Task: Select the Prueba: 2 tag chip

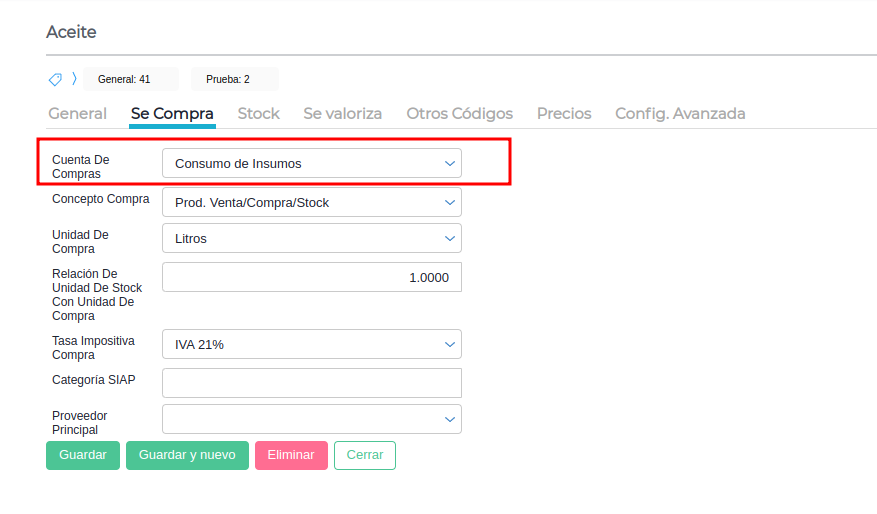Action: (228, 79)
